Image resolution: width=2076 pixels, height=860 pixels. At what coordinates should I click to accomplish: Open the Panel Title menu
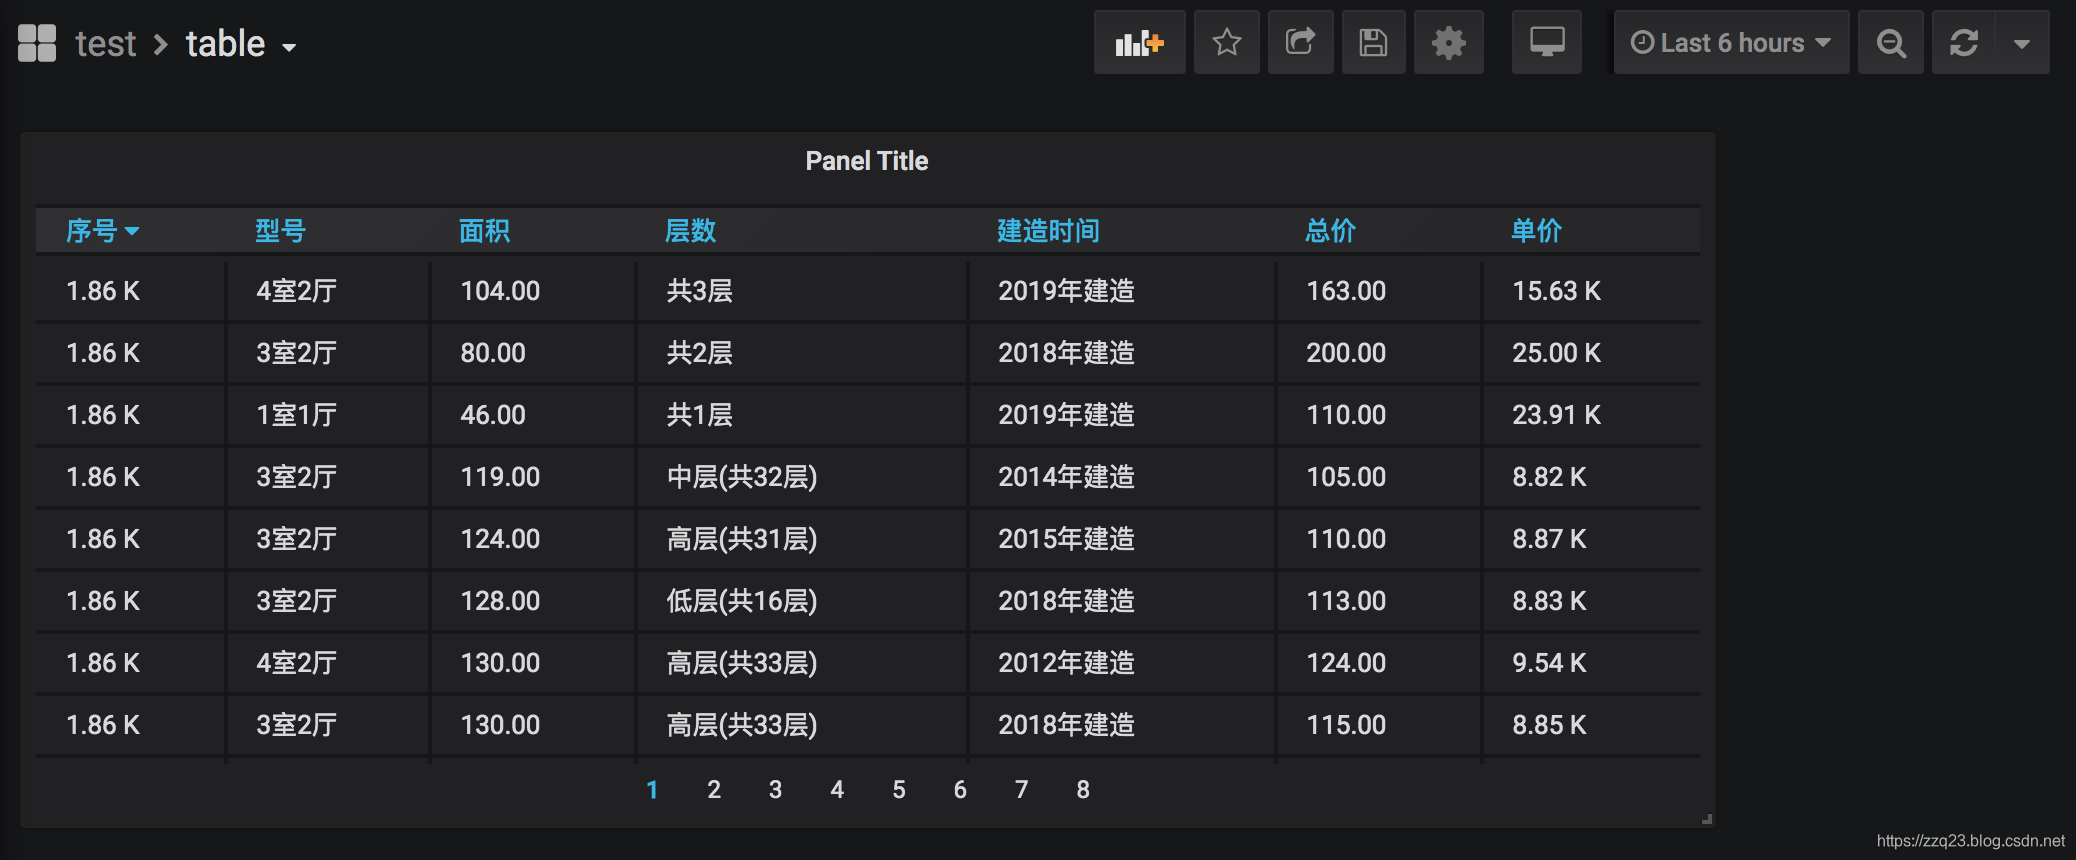[867, 161]
